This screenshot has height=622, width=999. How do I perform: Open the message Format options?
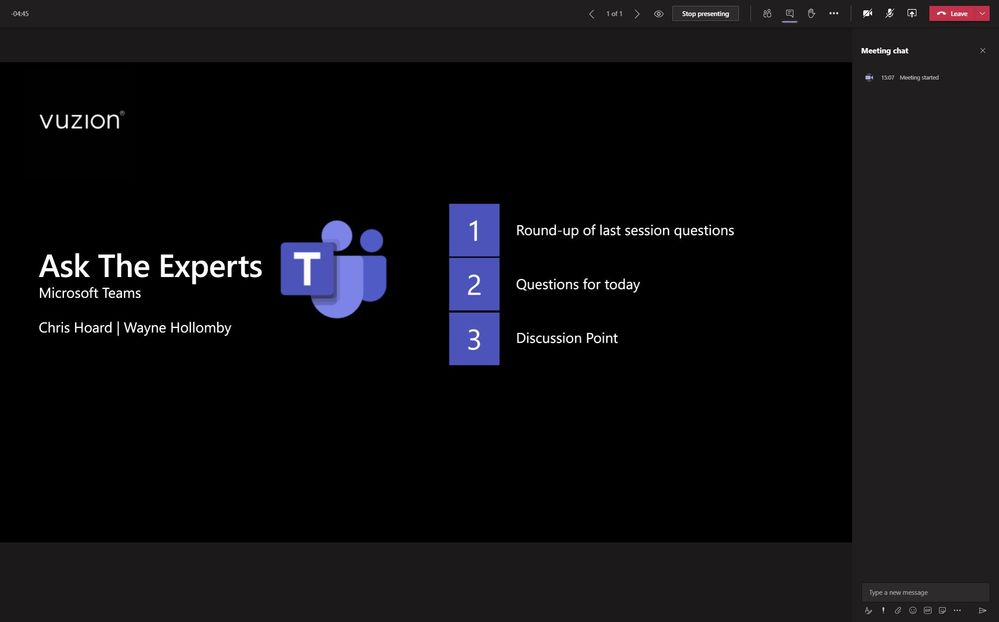click(x=868, y=611)
